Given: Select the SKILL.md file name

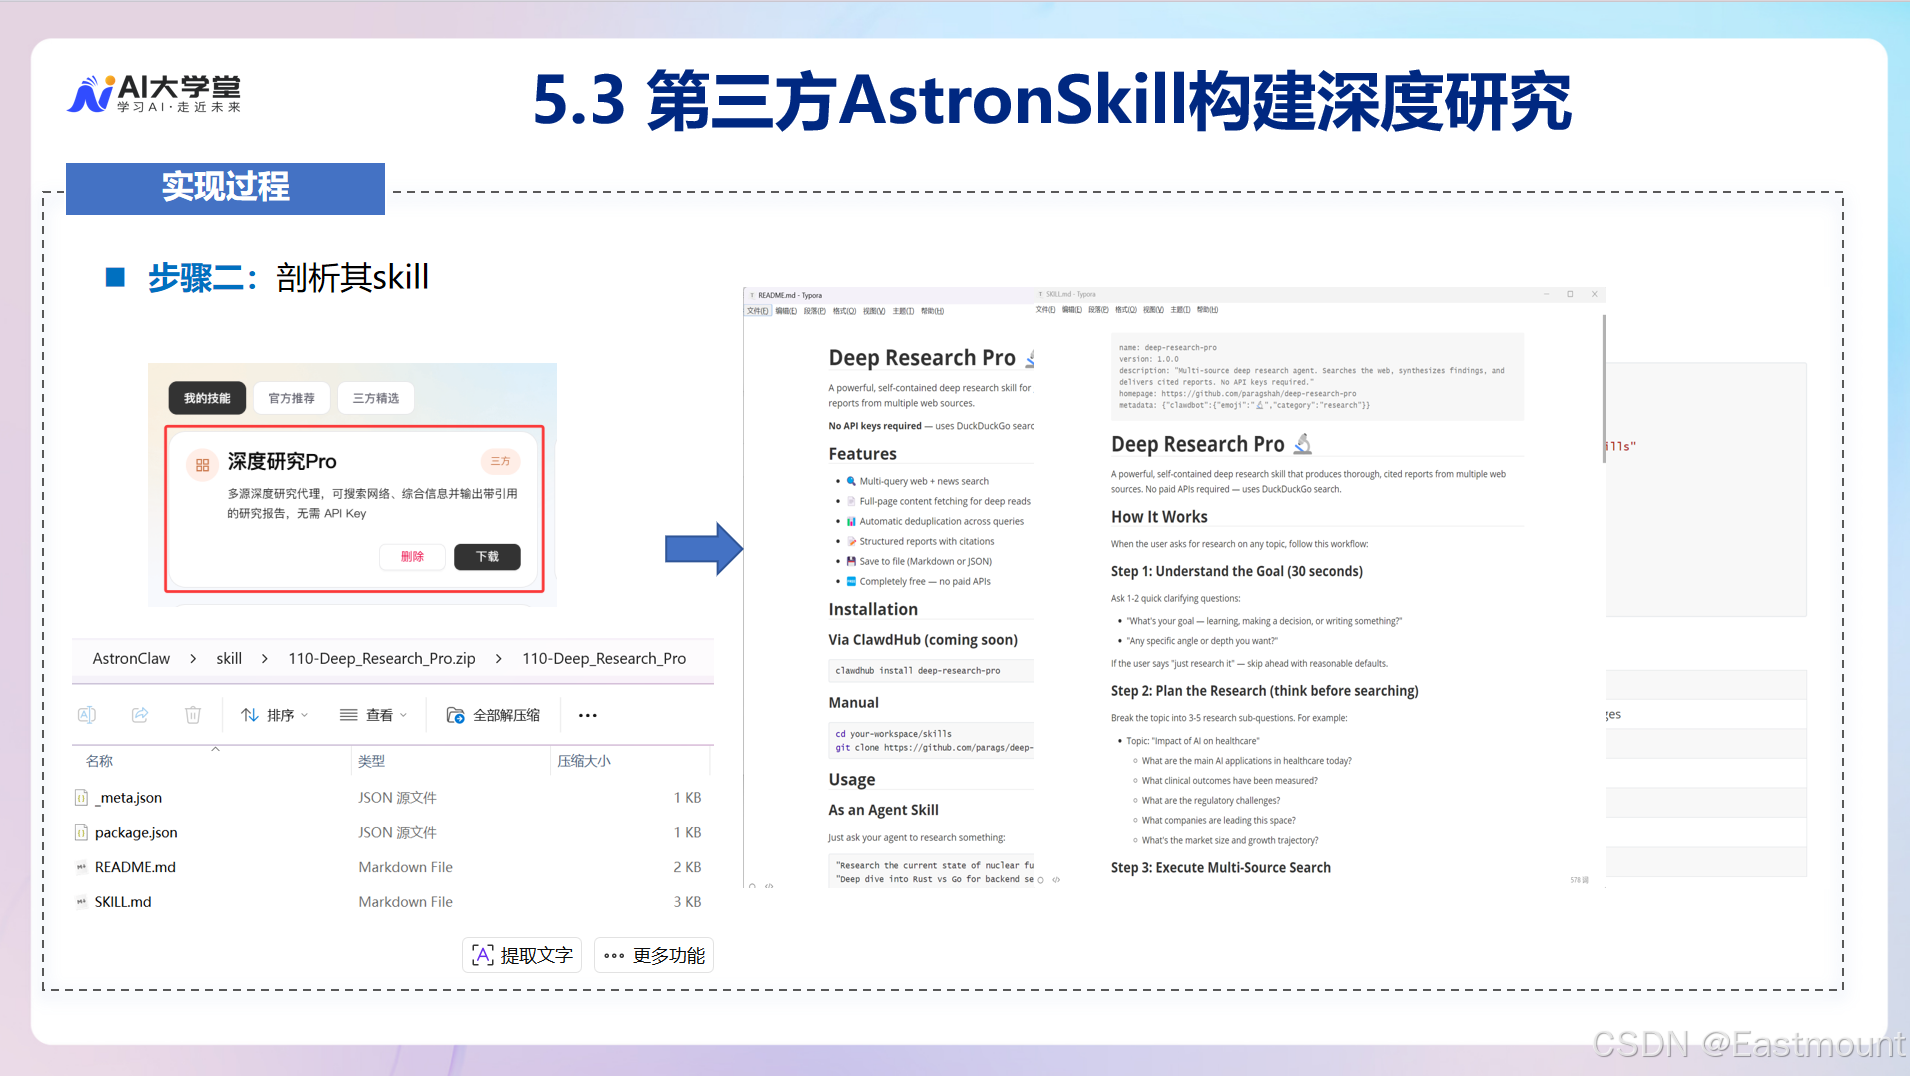Looking at the screenshot, I should click(x=123, y=902).
